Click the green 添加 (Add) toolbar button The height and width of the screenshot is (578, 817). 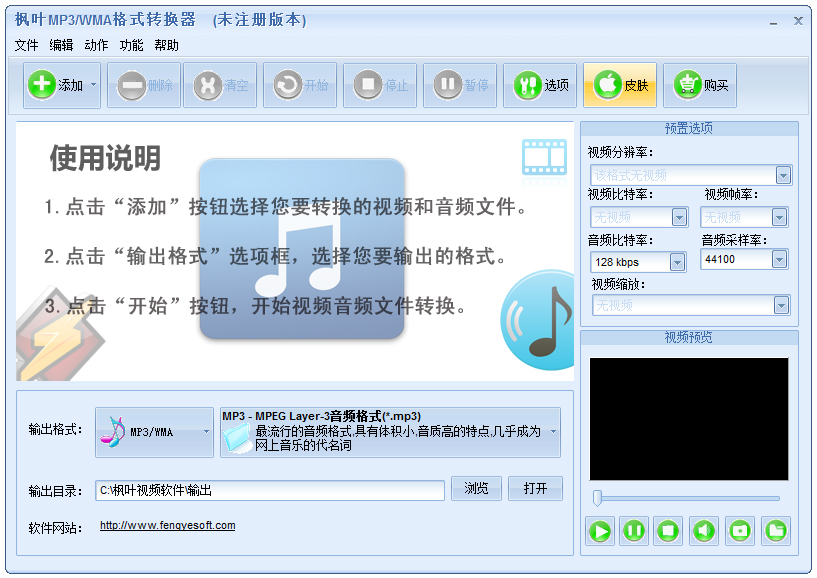coord(56,85)
